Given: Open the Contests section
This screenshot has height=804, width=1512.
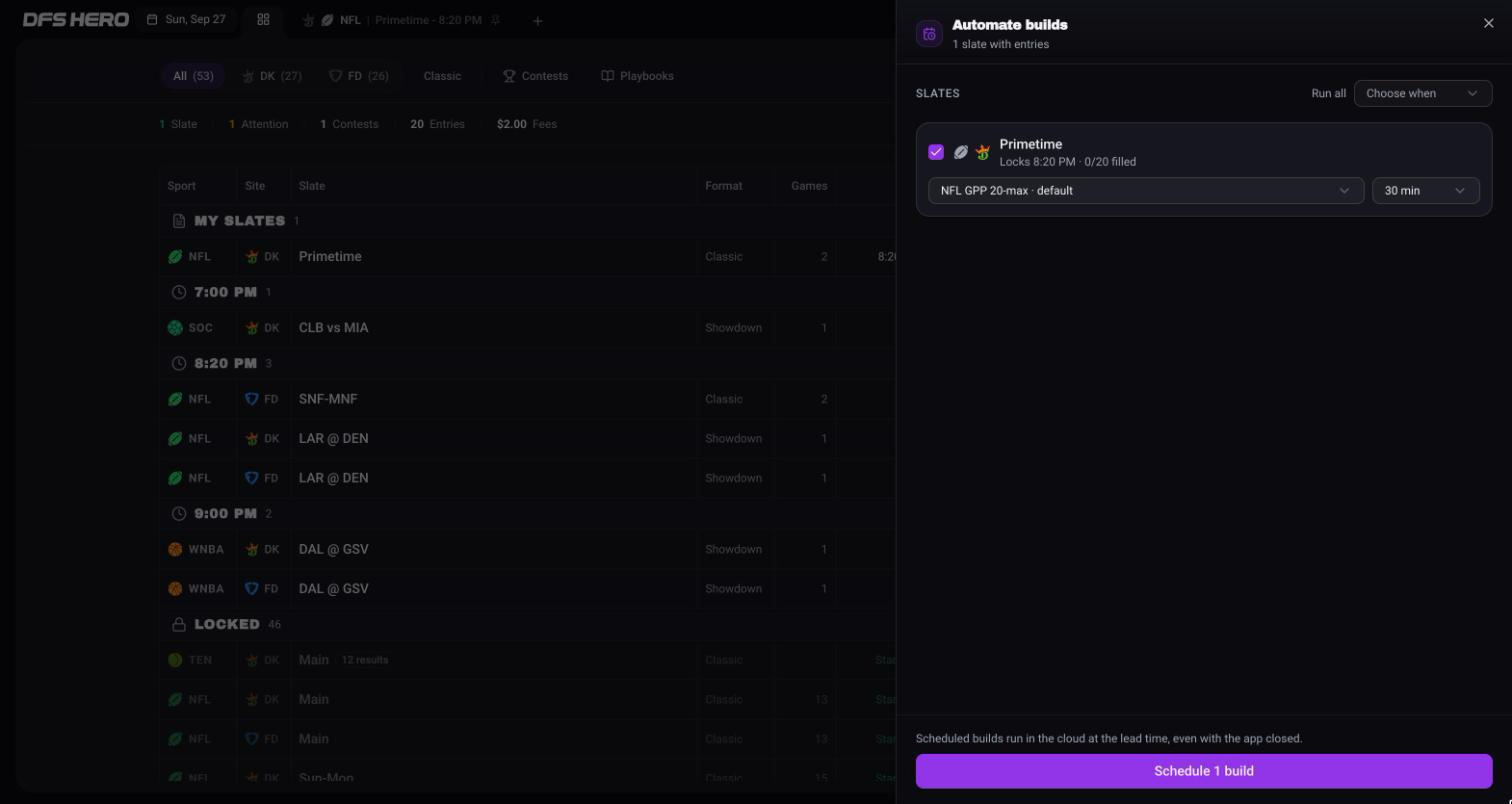Looking at the screenshot, I should pos(535,76).
